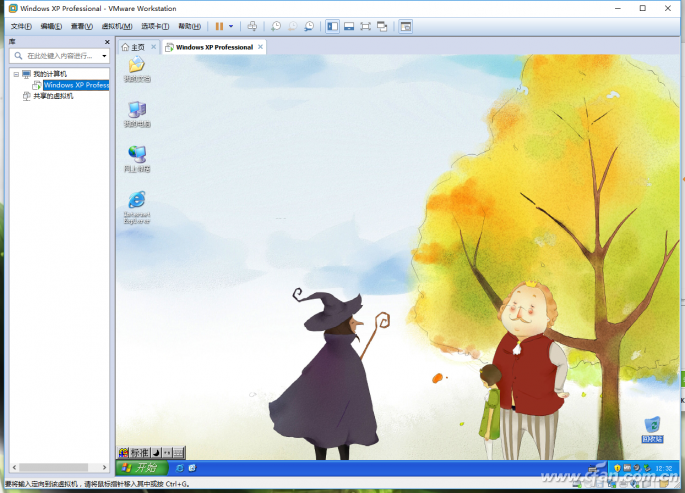Click the Internet Explorer desktop icon
Viewport: 685px width, 493px height.
[x=137, y=207]
